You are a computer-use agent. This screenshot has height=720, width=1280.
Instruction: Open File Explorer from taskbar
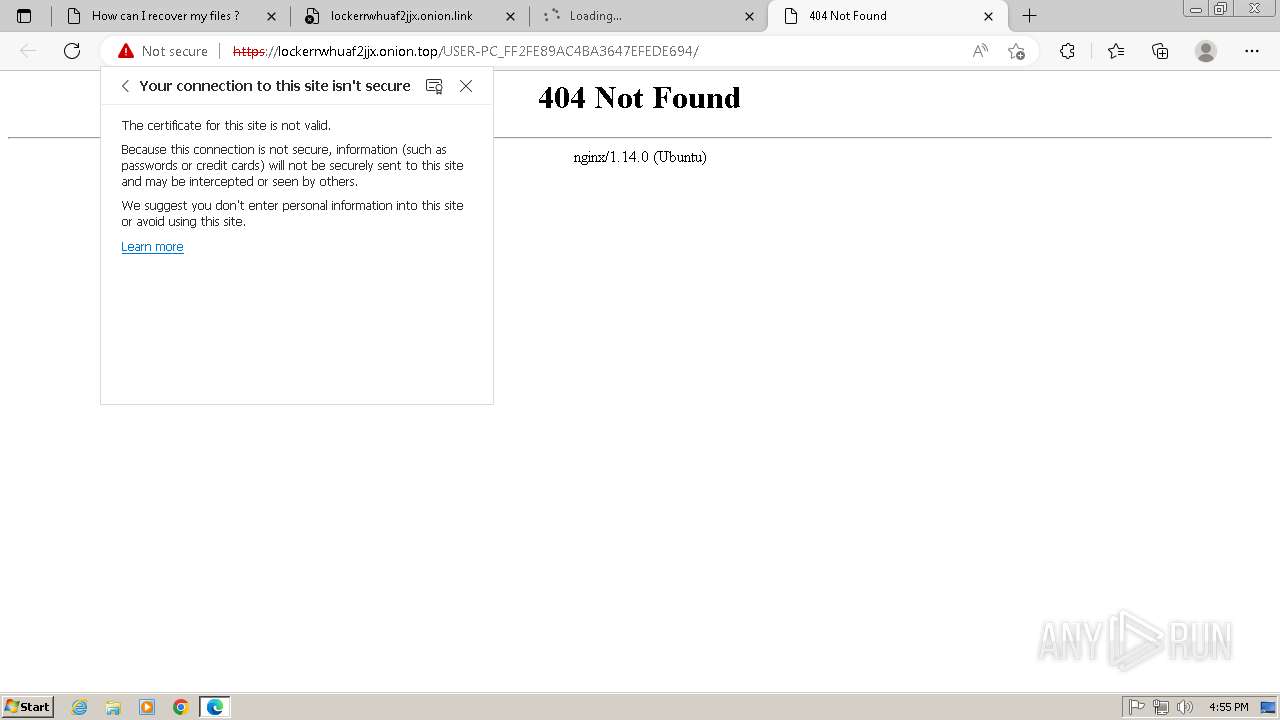(x=113, y=707)
